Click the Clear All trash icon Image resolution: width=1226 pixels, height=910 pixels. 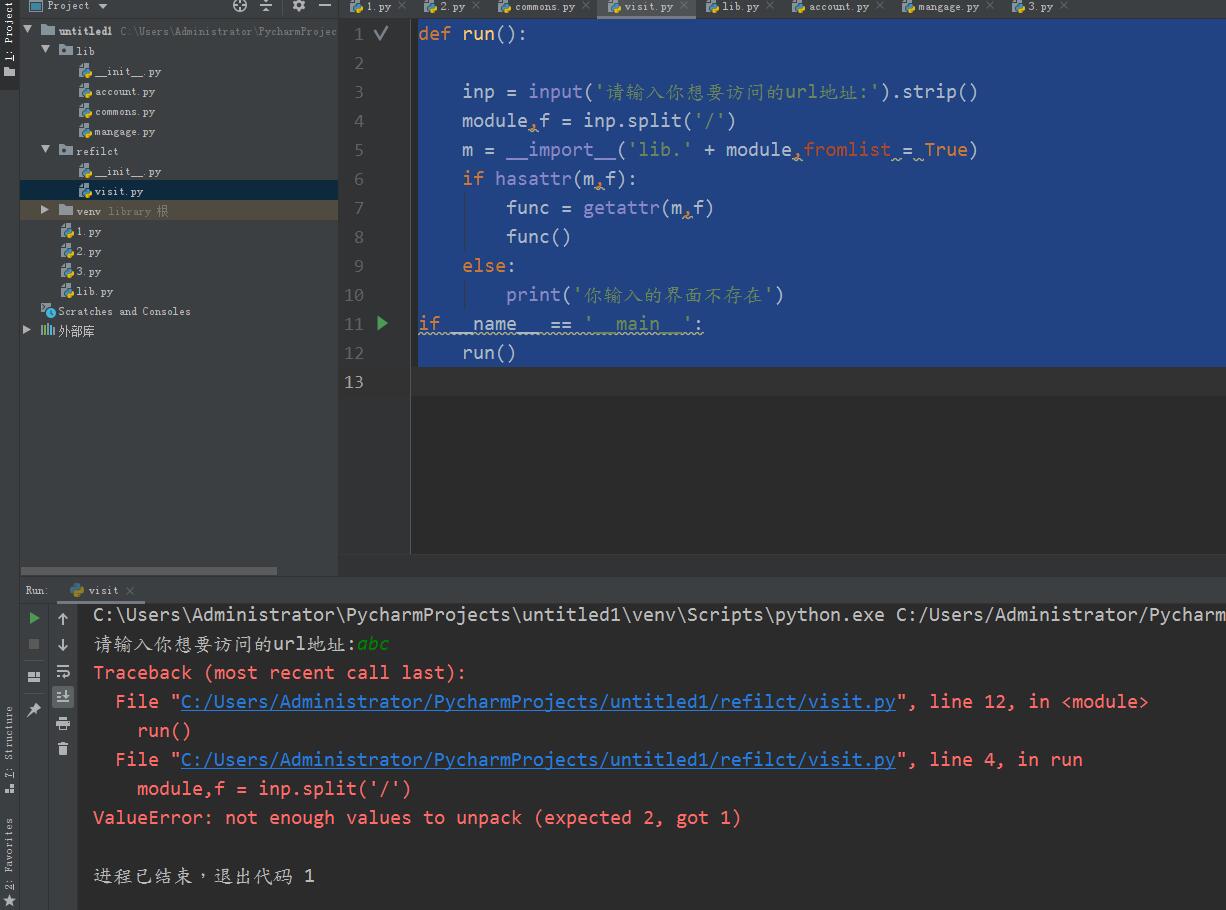(x=63, y=748)
